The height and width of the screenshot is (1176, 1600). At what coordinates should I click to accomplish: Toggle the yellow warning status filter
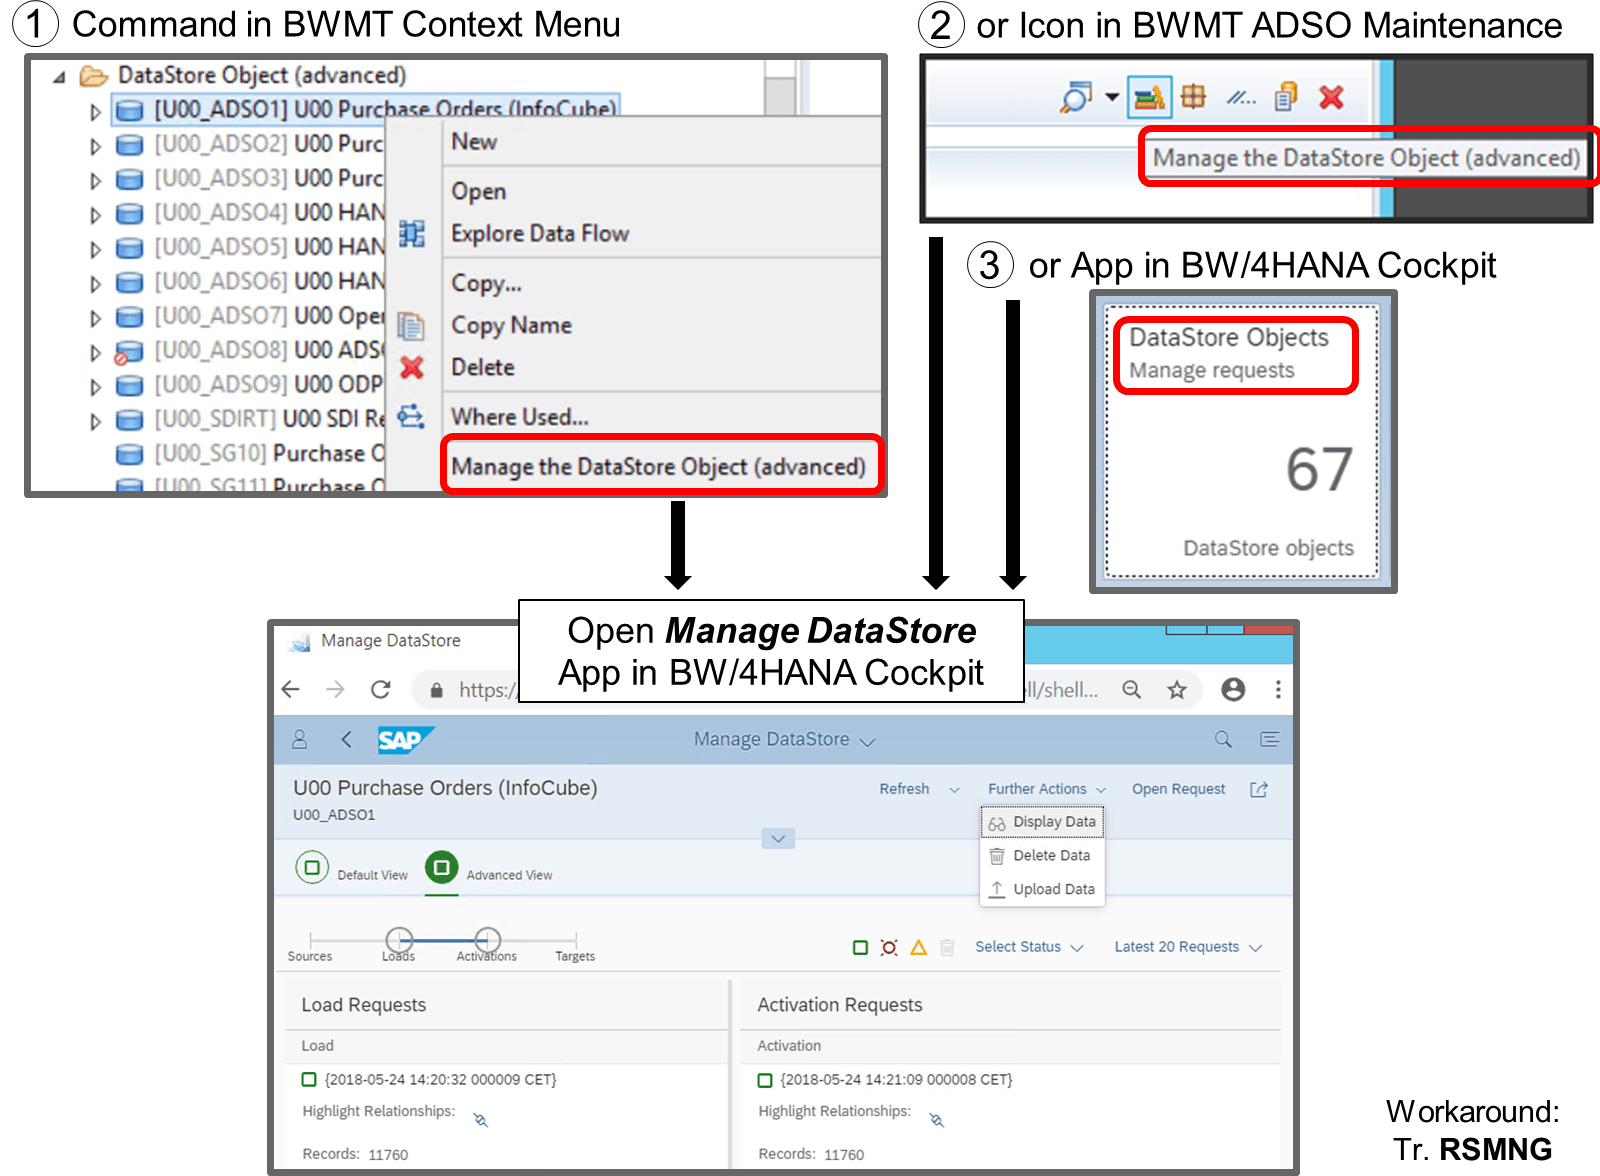coord(919,947)
